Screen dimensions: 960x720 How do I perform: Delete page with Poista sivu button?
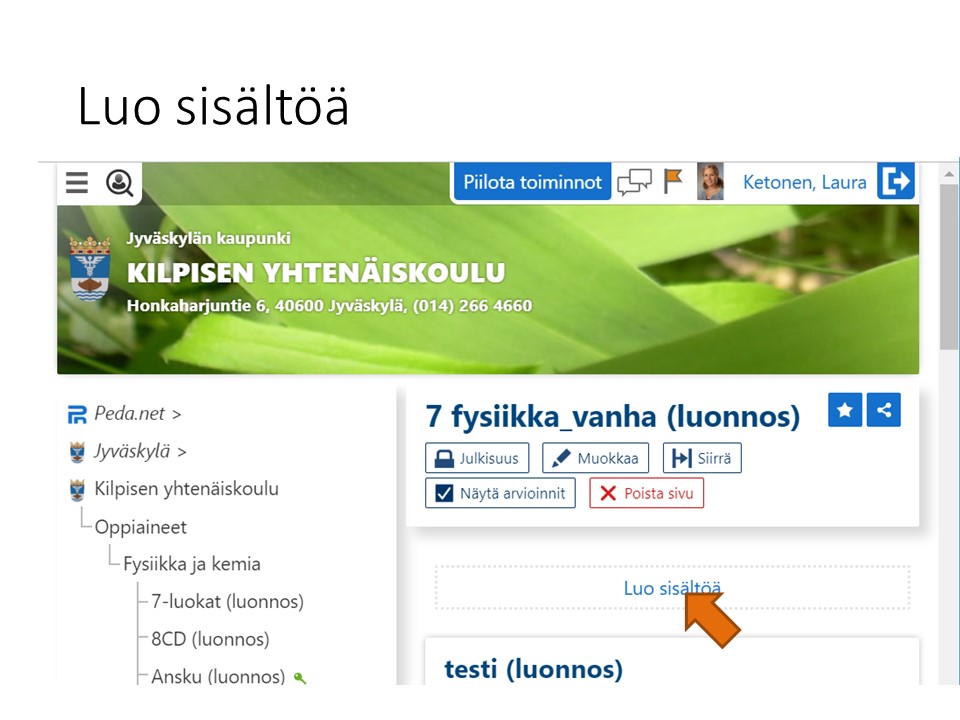coord(646,493)
